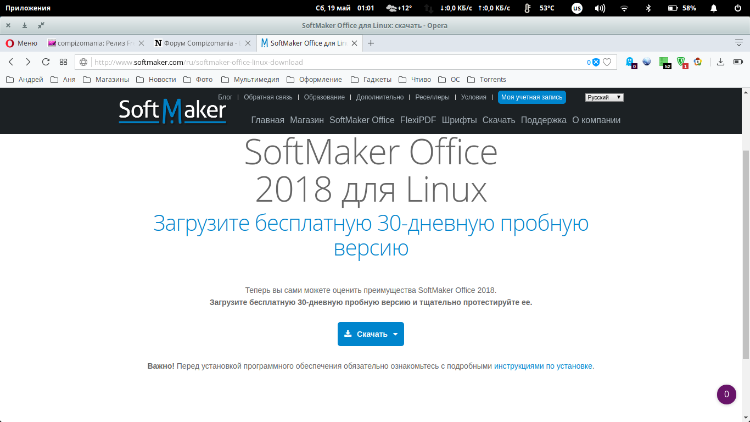Select Поддержка in site navigation
Screen dimensions: 750x422
543,120
